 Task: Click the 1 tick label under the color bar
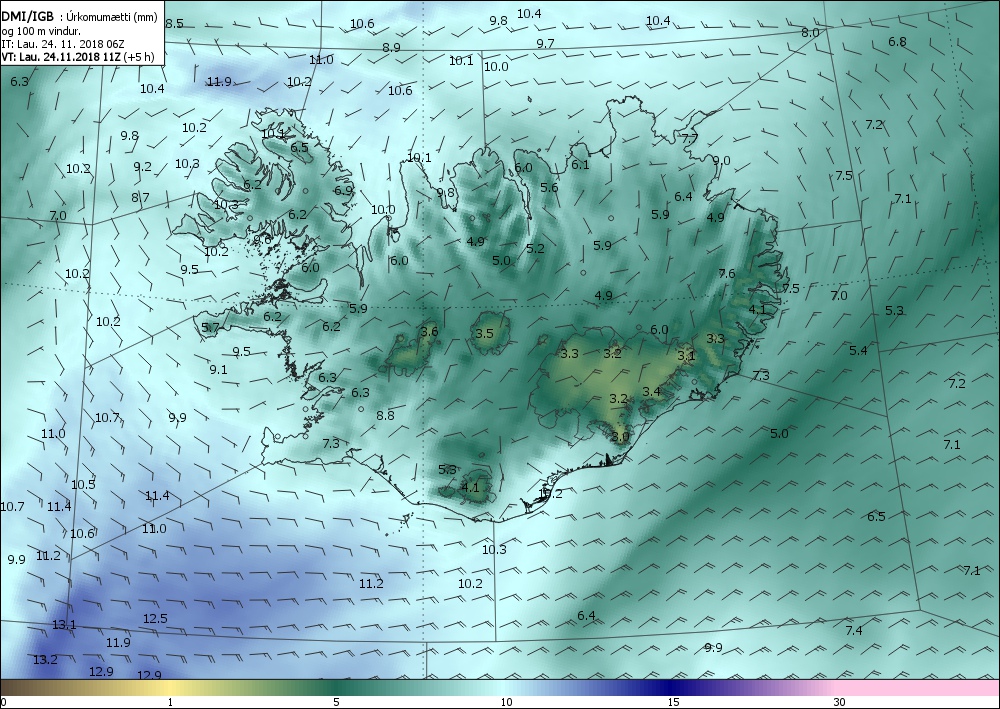pos(170,703)
